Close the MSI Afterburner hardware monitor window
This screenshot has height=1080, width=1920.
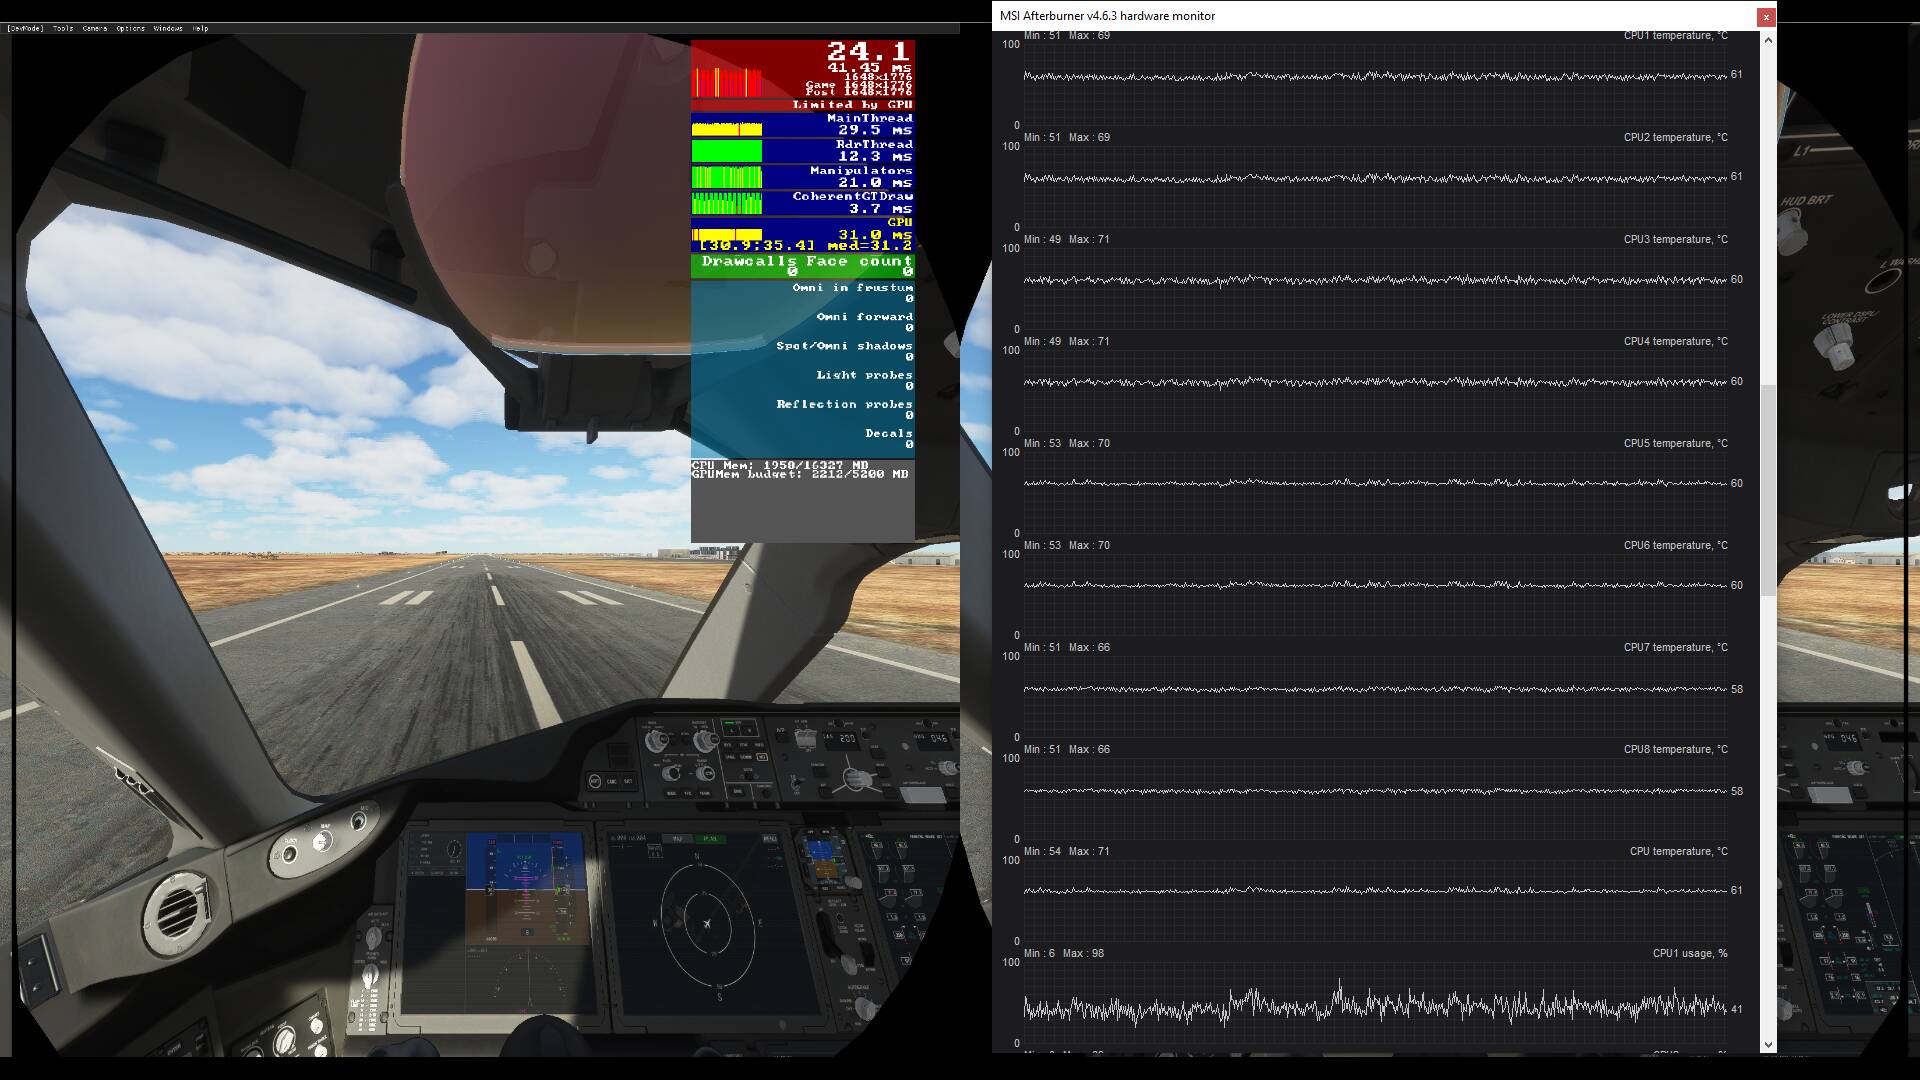[1766, 16]
